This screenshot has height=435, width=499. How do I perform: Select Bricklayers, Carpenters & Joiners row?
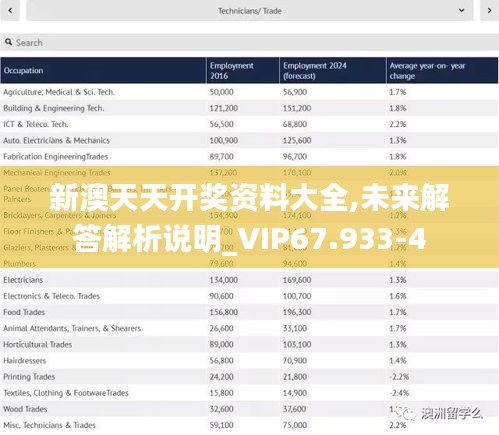(249, 215)
